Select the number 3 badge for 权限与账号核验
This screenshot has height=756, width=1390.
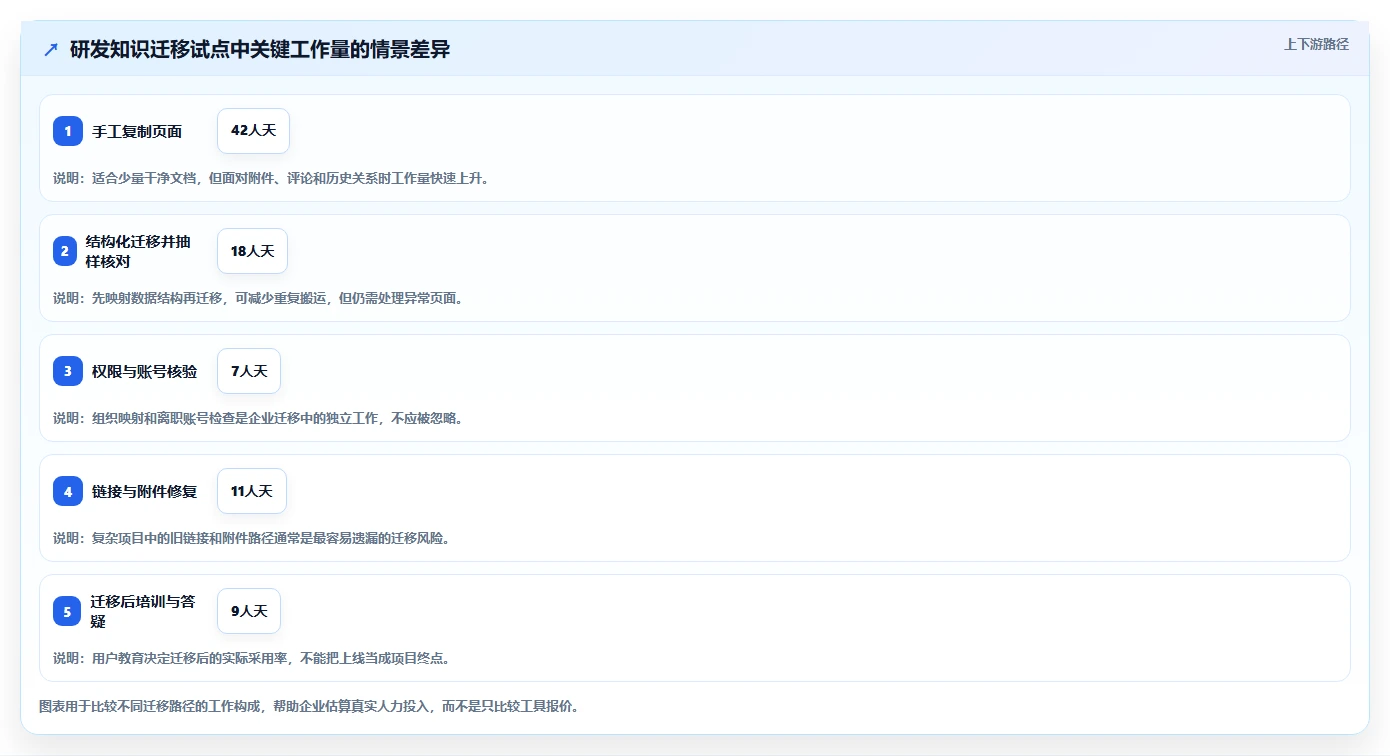(68, 371)
